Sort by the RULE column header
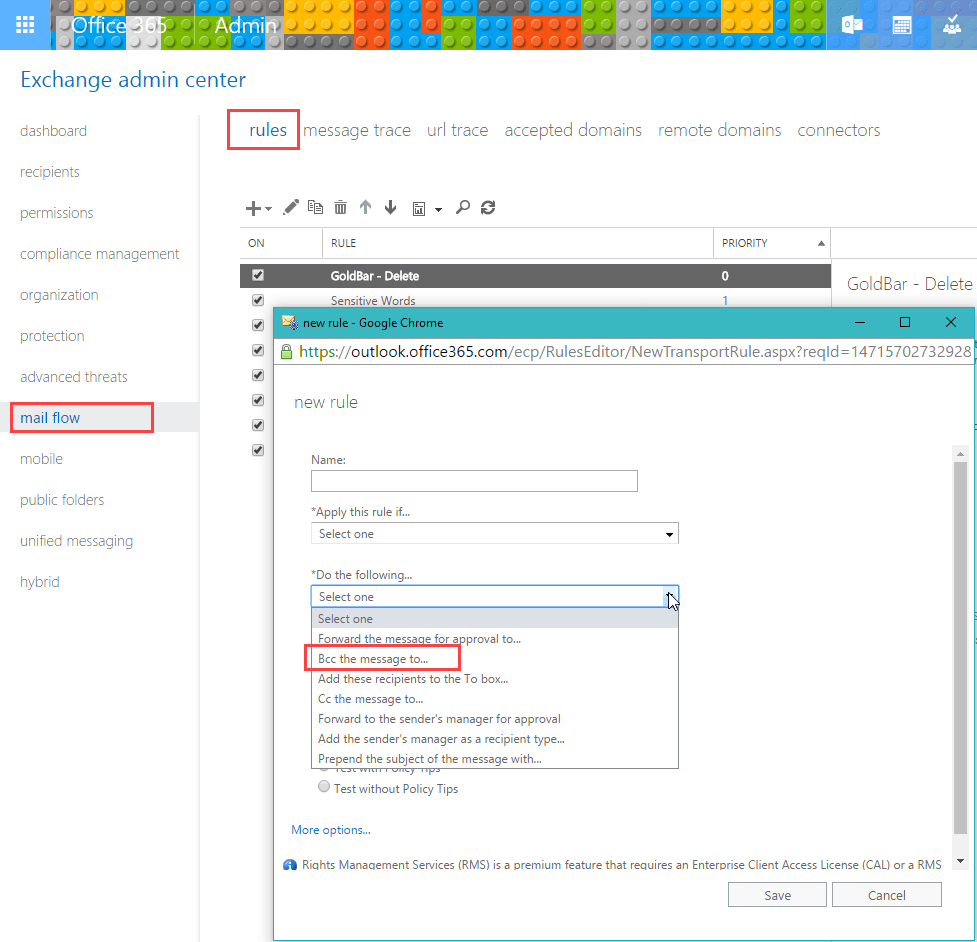The width and height of the screenshot is (977, 942). [x=517, y=243]
